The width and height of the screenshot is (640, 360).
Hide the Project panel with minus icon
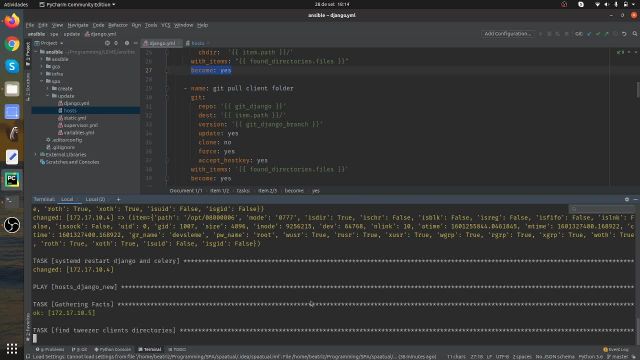136,43
